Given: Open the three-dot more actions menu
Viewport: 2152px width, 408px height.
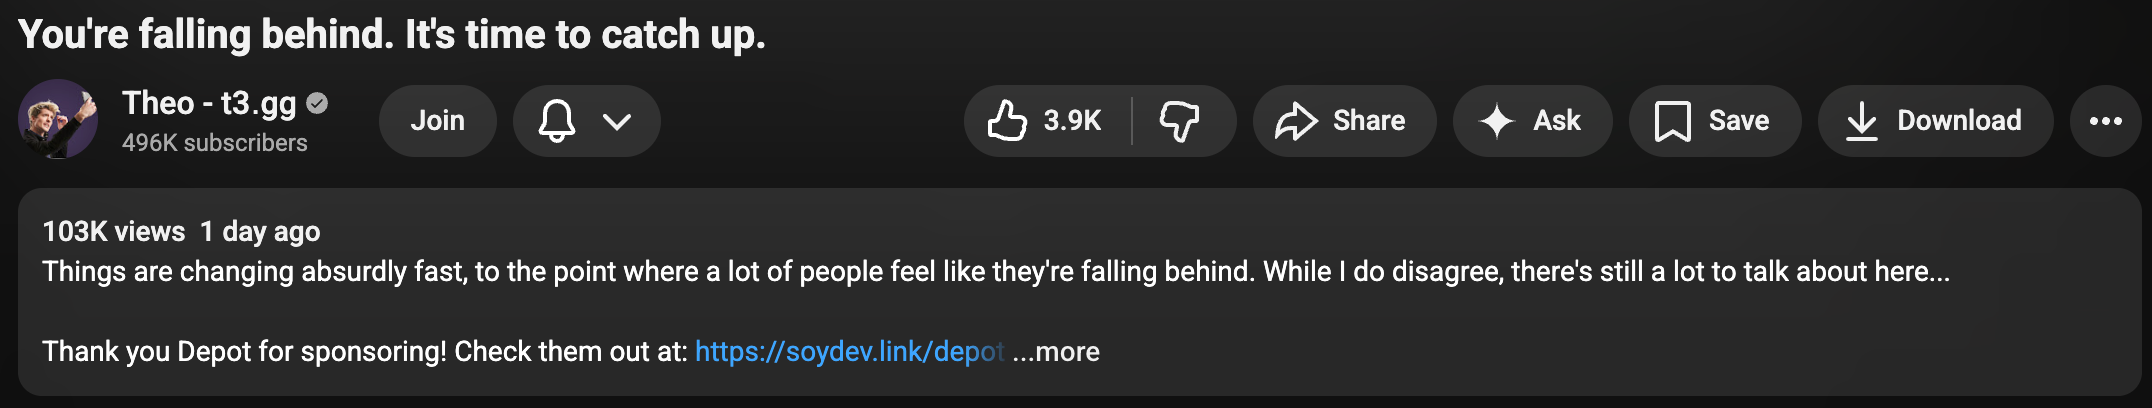Looking at the screenshot, I should point(2105,121).
